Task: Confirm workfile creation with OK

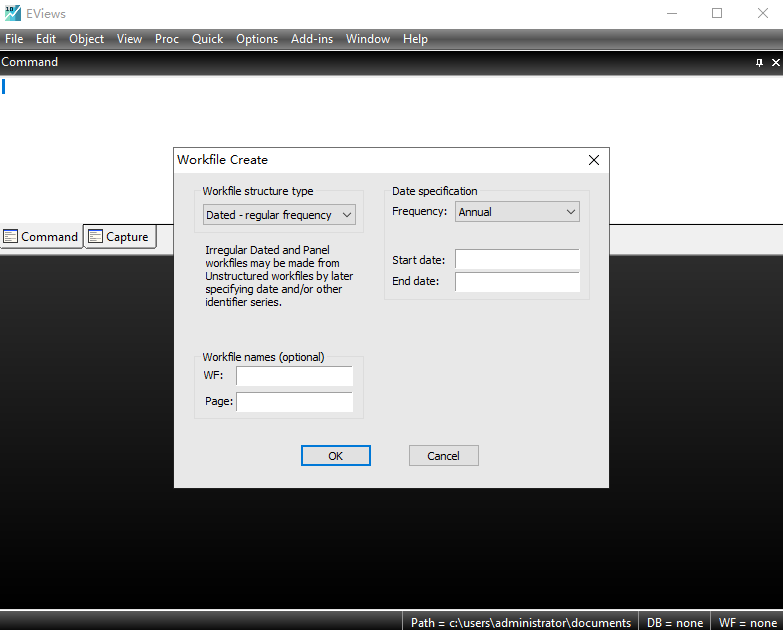Action: click(x=336, y=456)
